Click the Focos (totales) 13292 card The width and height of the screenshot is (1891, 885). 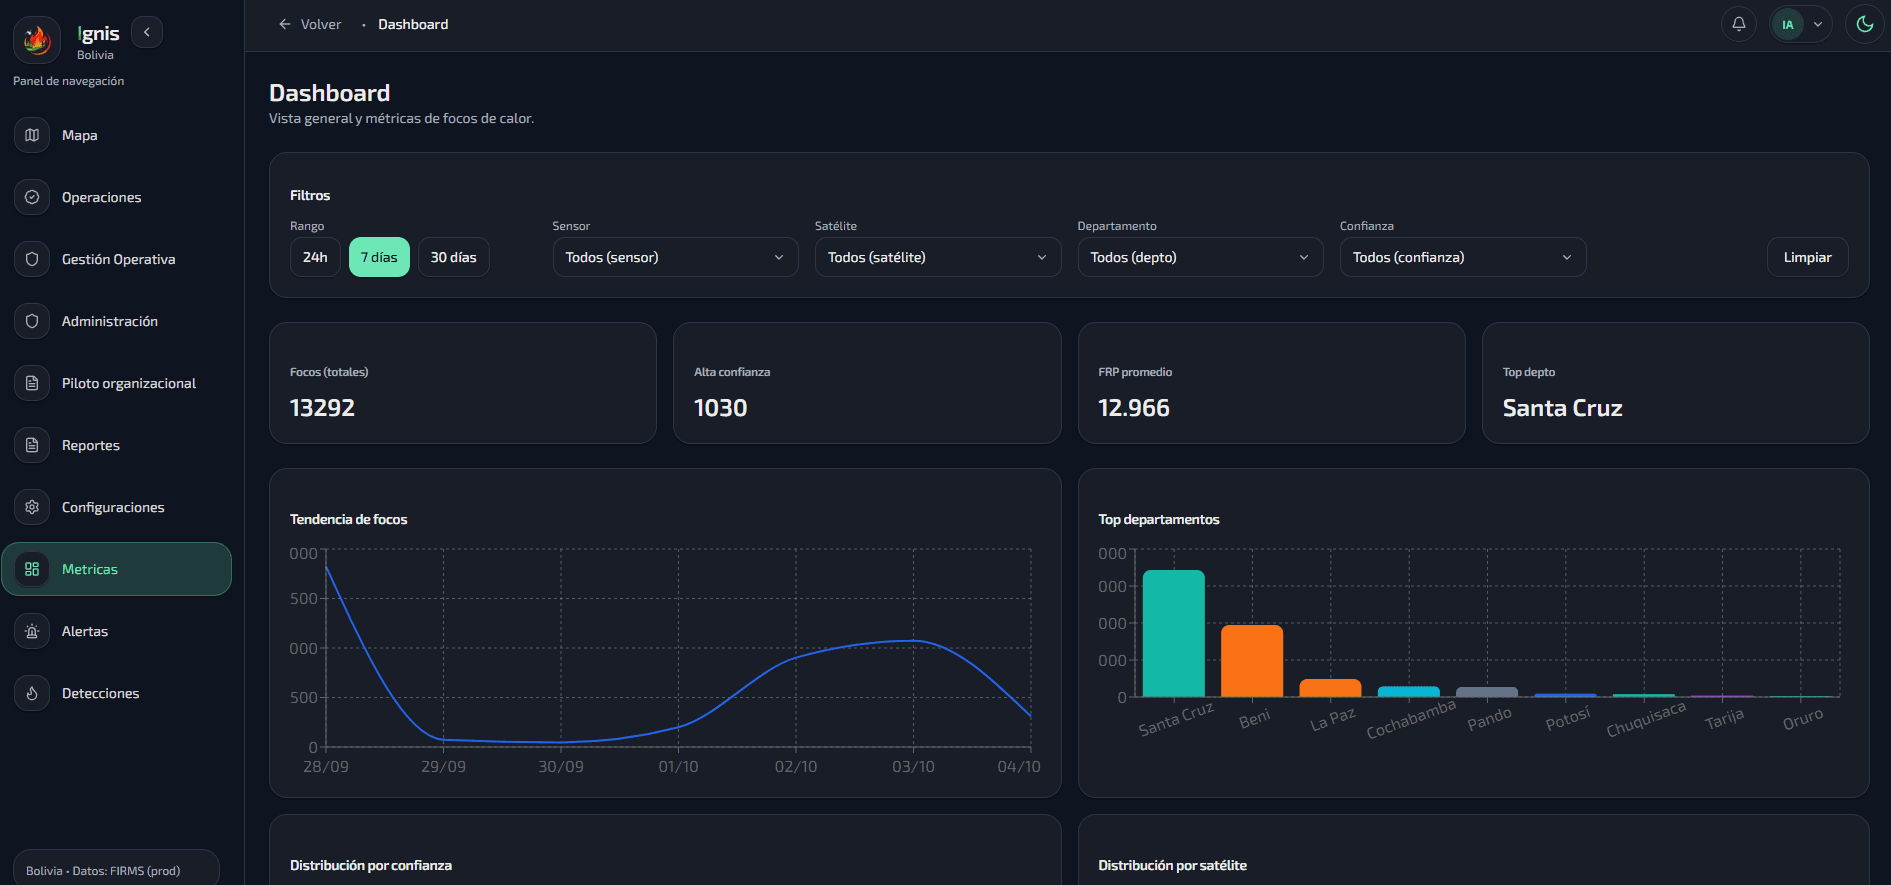463,383
